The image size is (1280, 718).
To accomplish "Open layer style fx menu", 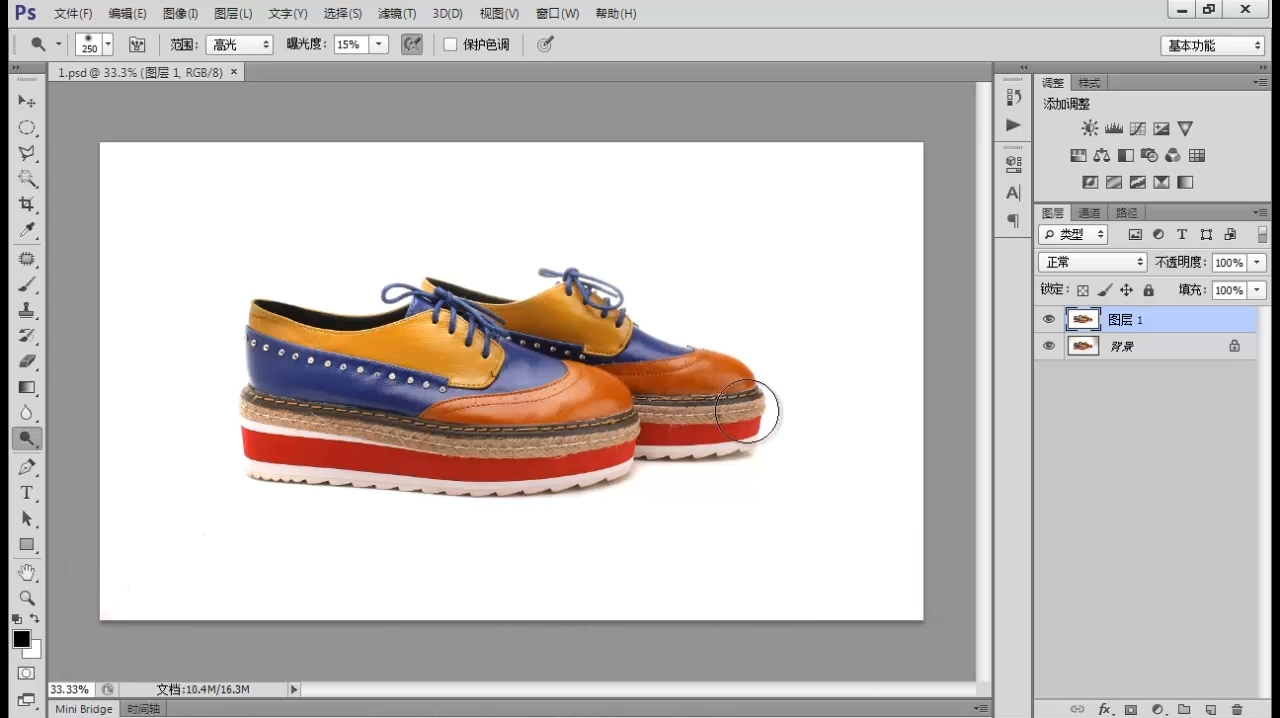I will tap(1105, 709).
